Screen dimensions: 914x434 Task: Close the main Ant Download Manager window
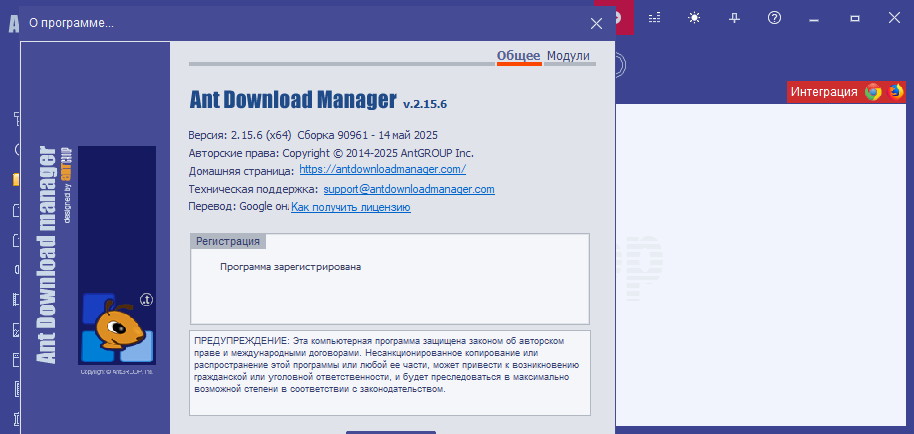[894, 18]
